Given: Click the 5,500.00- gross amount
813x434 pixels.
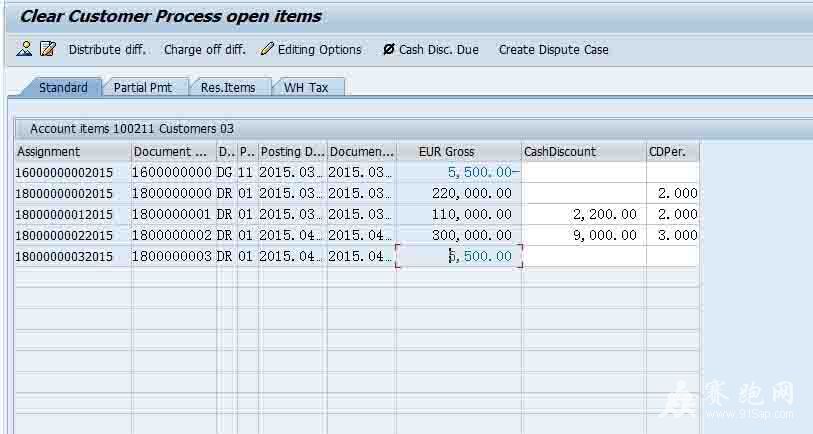Looking at the screenshot, I should coord(459,172).
